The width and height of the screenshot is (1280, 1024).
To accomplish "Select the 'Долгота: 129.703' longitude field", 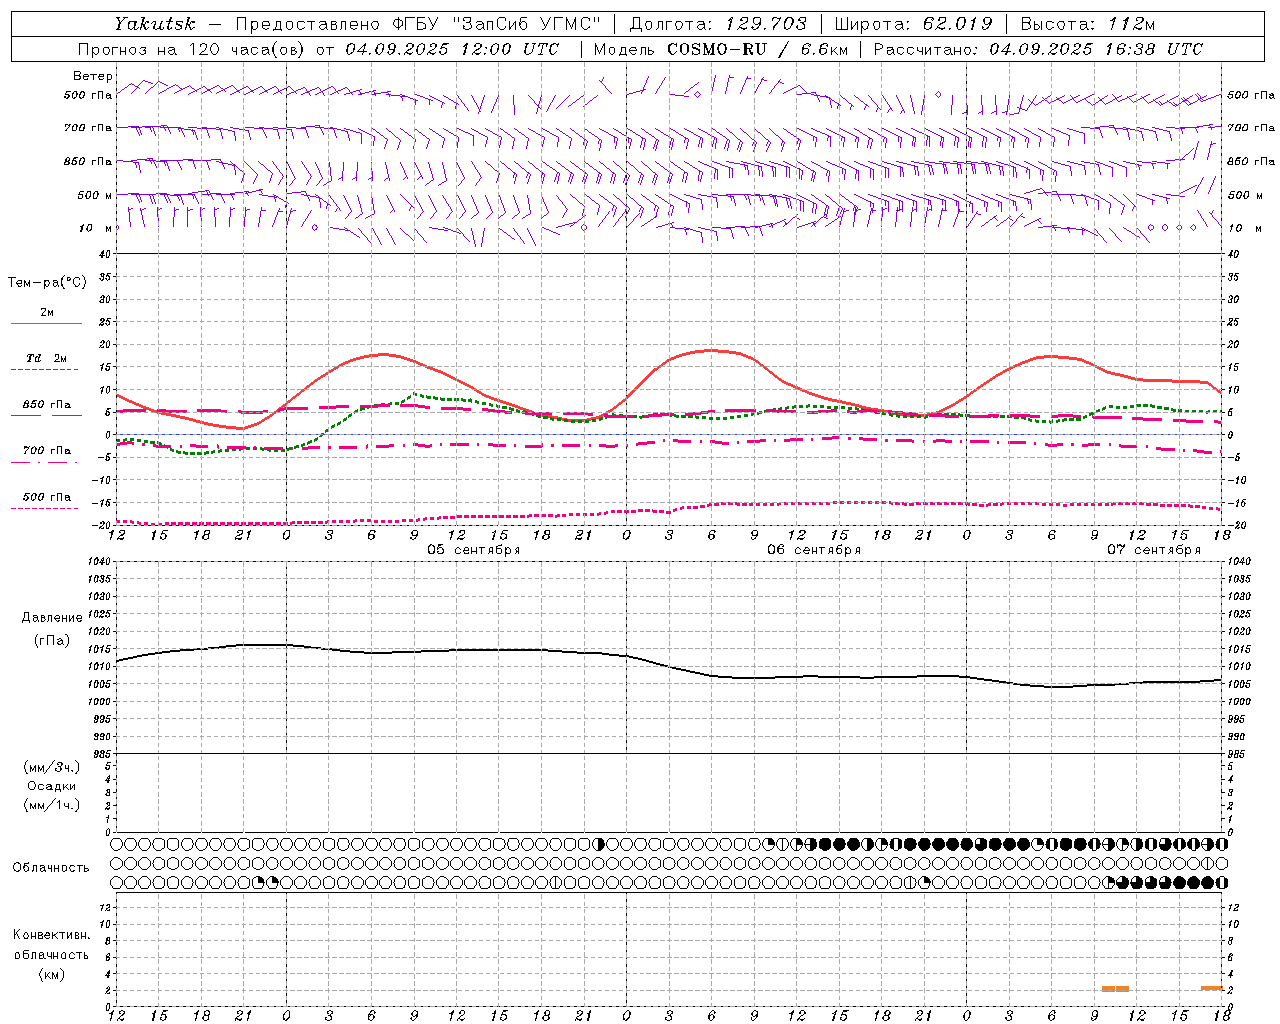I will (x=718, y=23).
